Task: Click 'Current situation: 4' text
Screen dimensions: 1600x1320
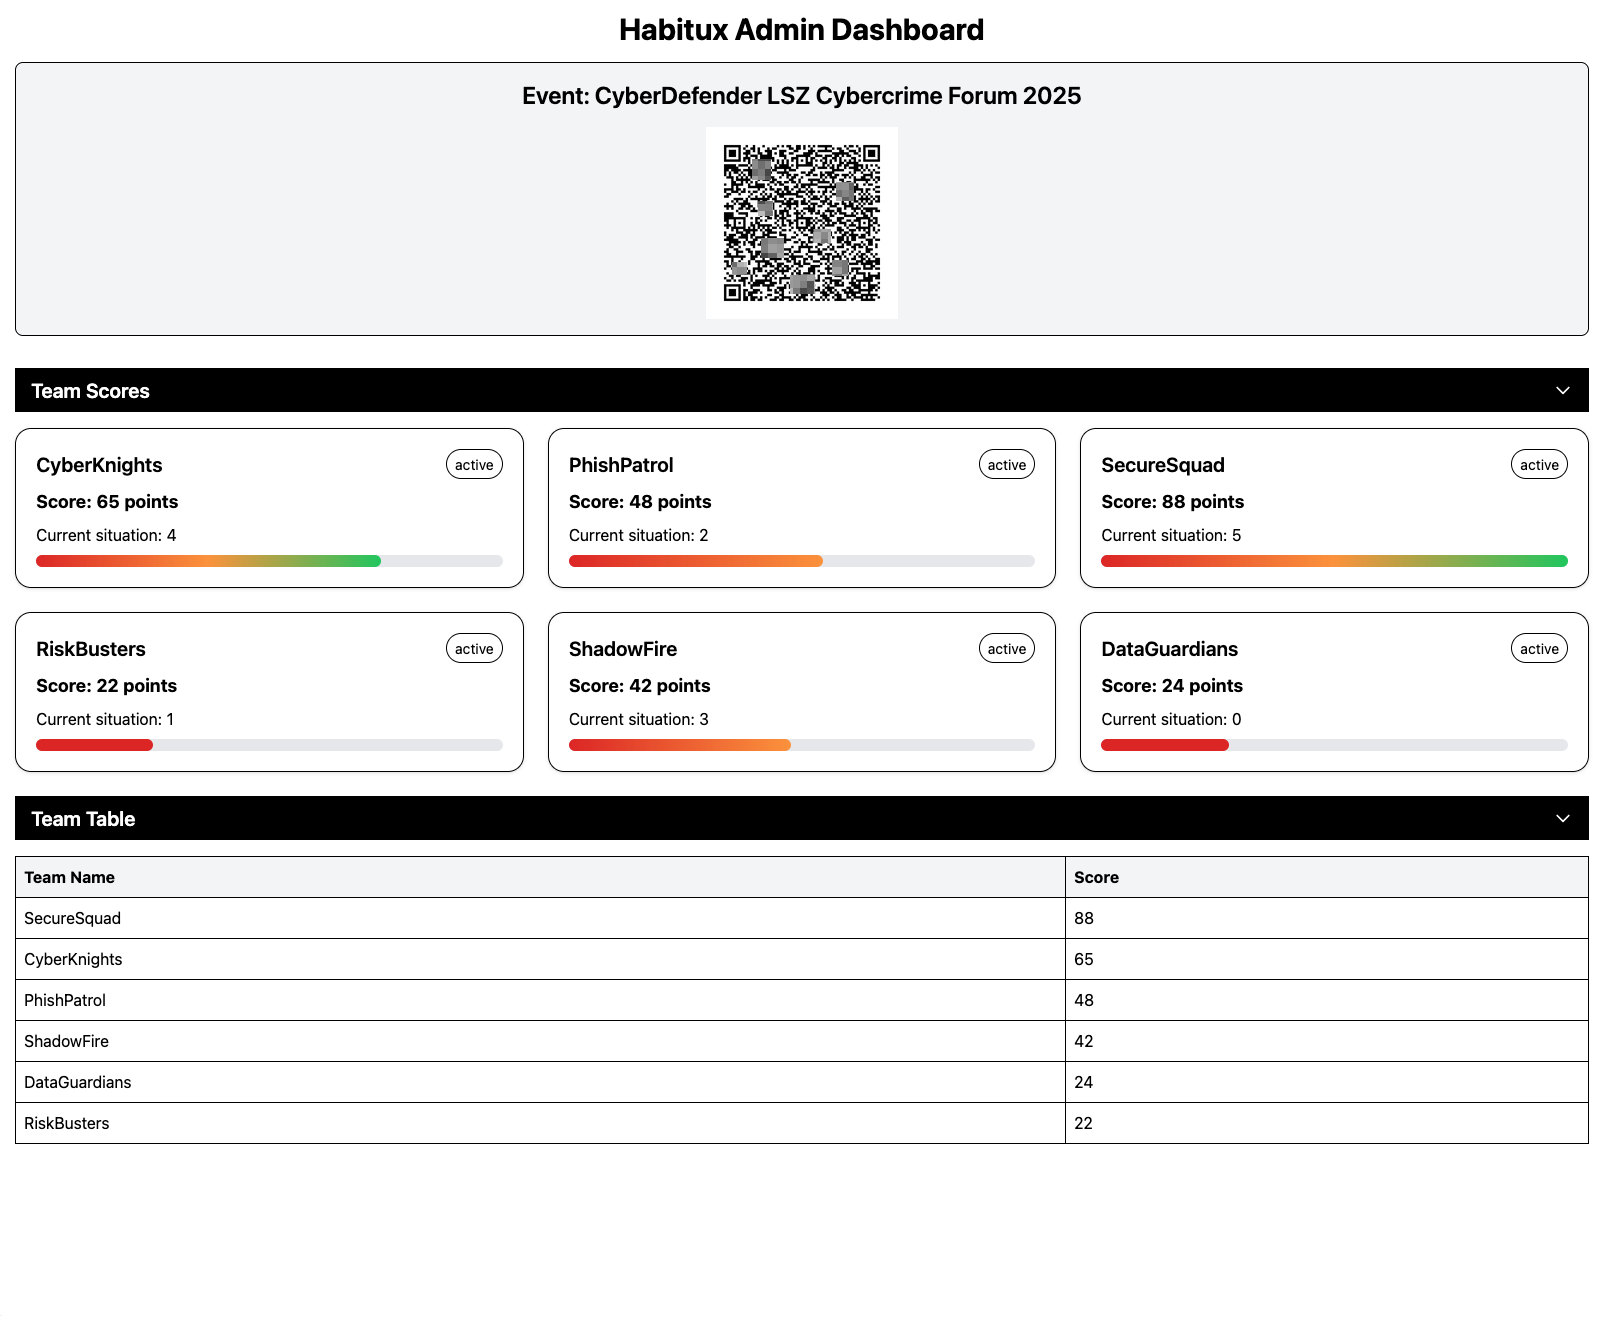Action: [x=106, y=535]
